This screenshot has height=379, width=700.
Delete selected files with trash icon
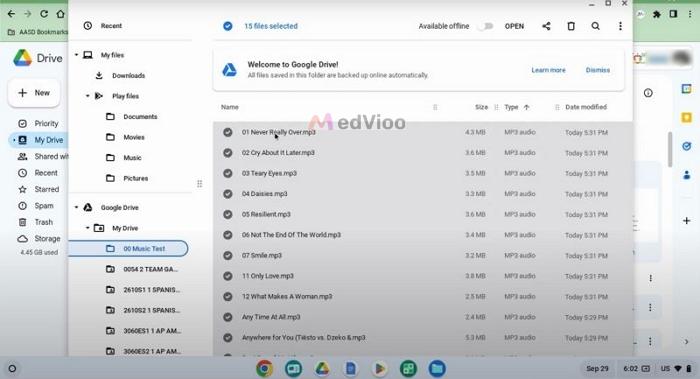point(571,26)
